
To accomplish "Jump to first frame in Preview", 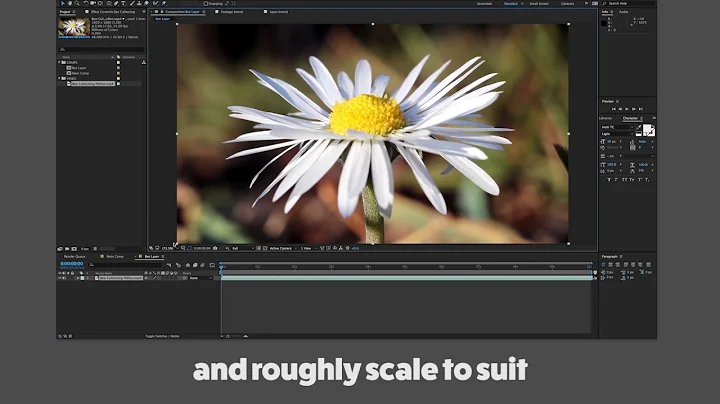I will coord(613,109).
